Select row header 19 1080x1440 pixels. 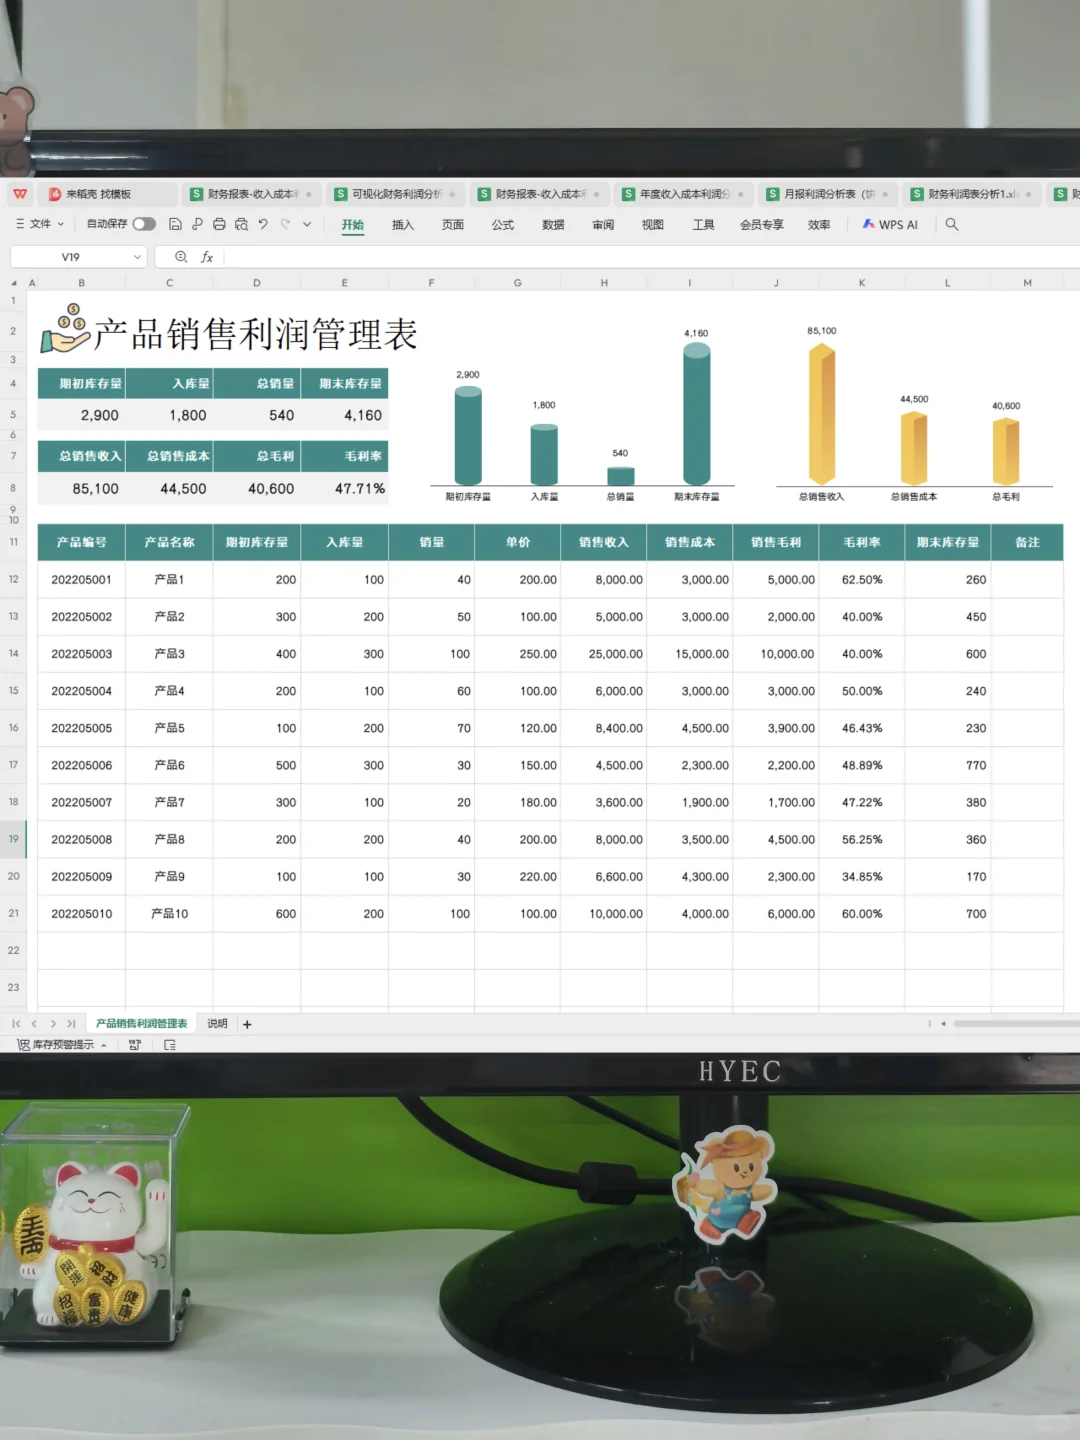click(x=13, y=839)
